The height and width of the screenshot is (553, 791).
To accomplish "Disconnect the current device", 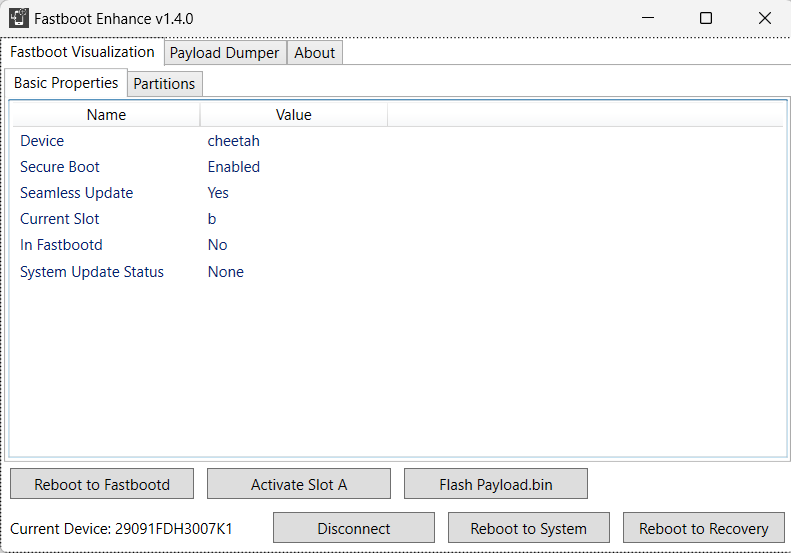I will (x=353, y=528).
